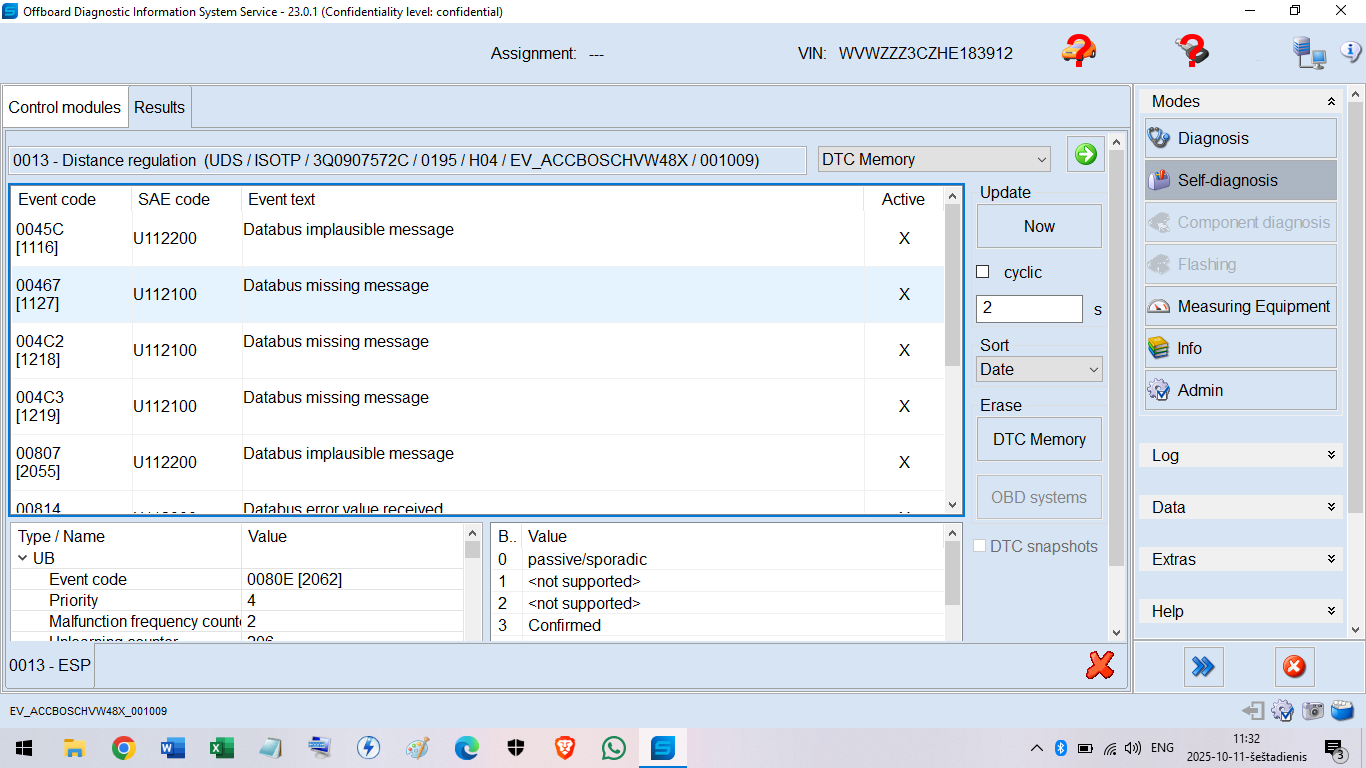
Task: Toggle the DTC snapshots checkbox
Action: (x=981, y=546)
